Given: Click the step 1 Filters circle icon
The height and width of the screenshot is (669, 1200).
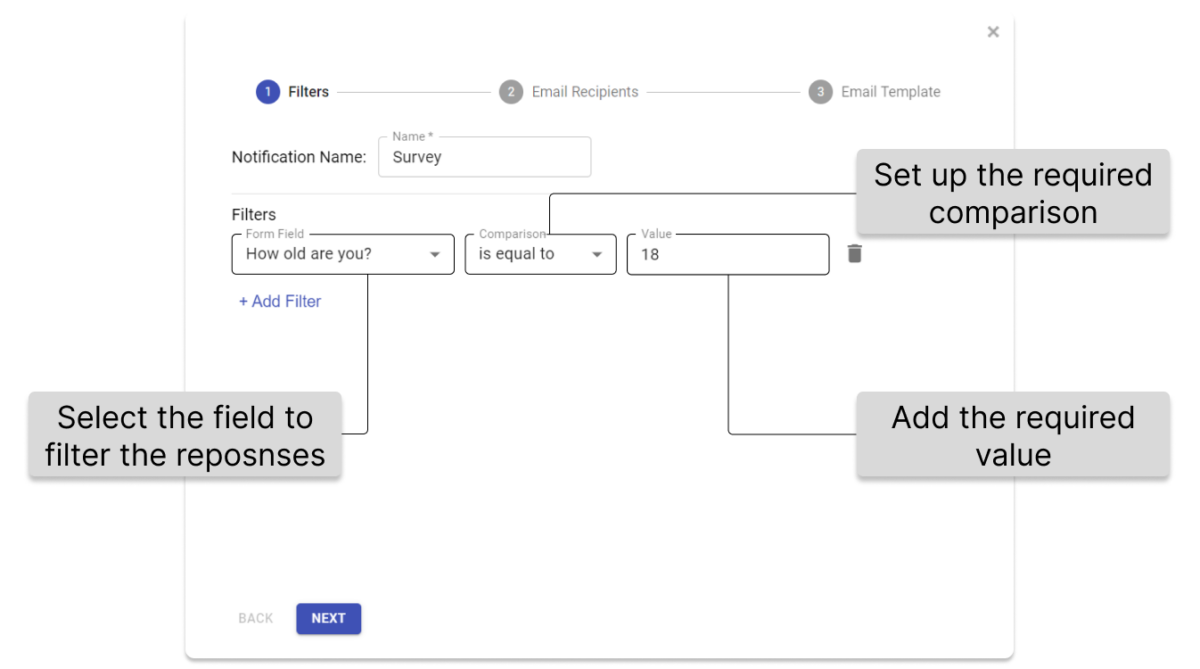Looking at the screenshot, I should 267,91.
